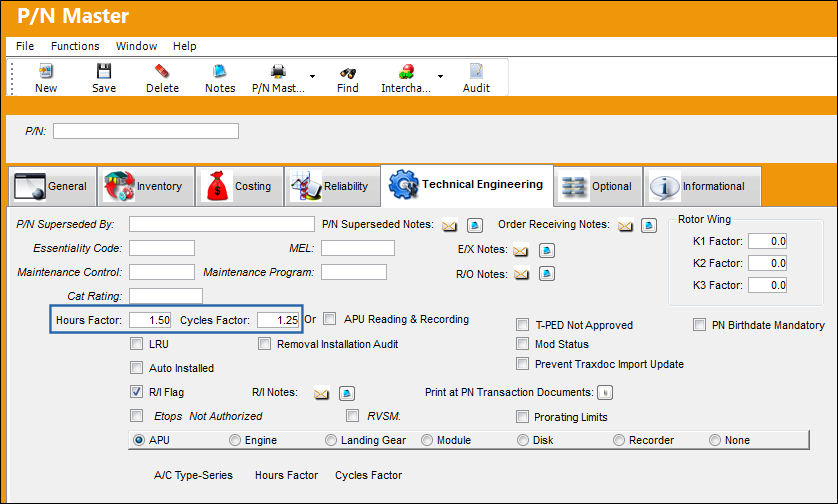Switch to the Reliability tab
The width and height of the screenshot is (838, 504).
(329, 186)
